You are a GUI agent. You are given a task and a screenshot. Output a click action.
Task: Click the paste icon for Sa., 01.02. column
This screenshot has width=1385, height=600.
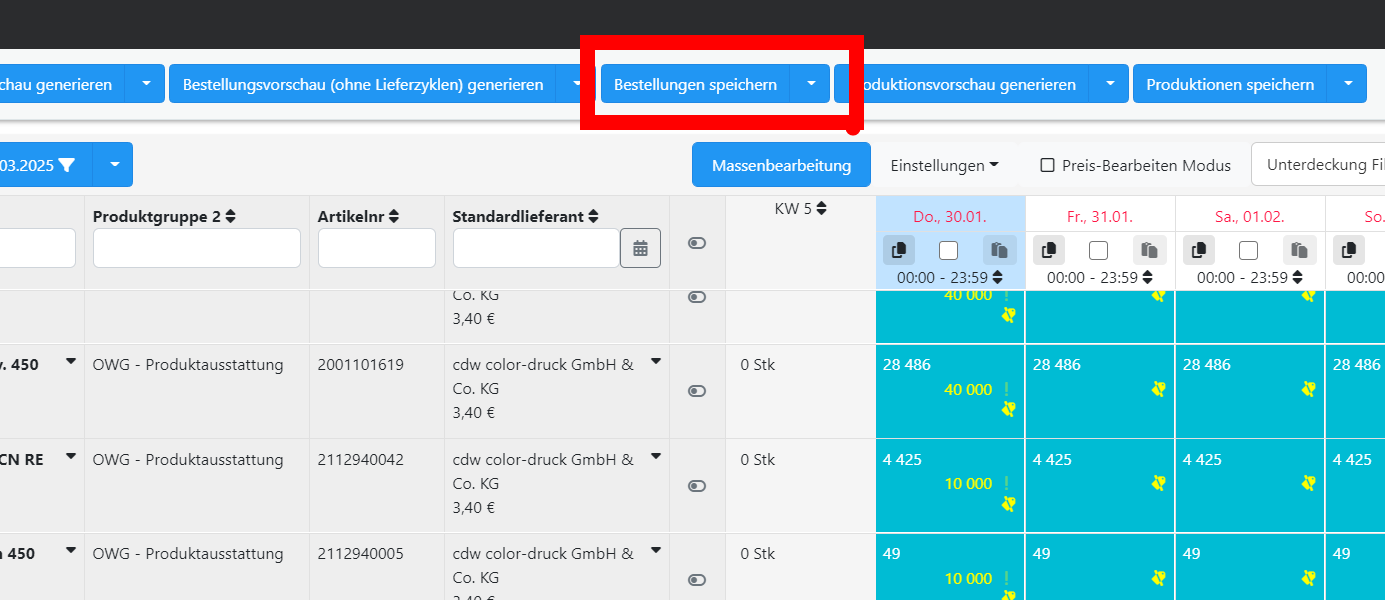1299,250
